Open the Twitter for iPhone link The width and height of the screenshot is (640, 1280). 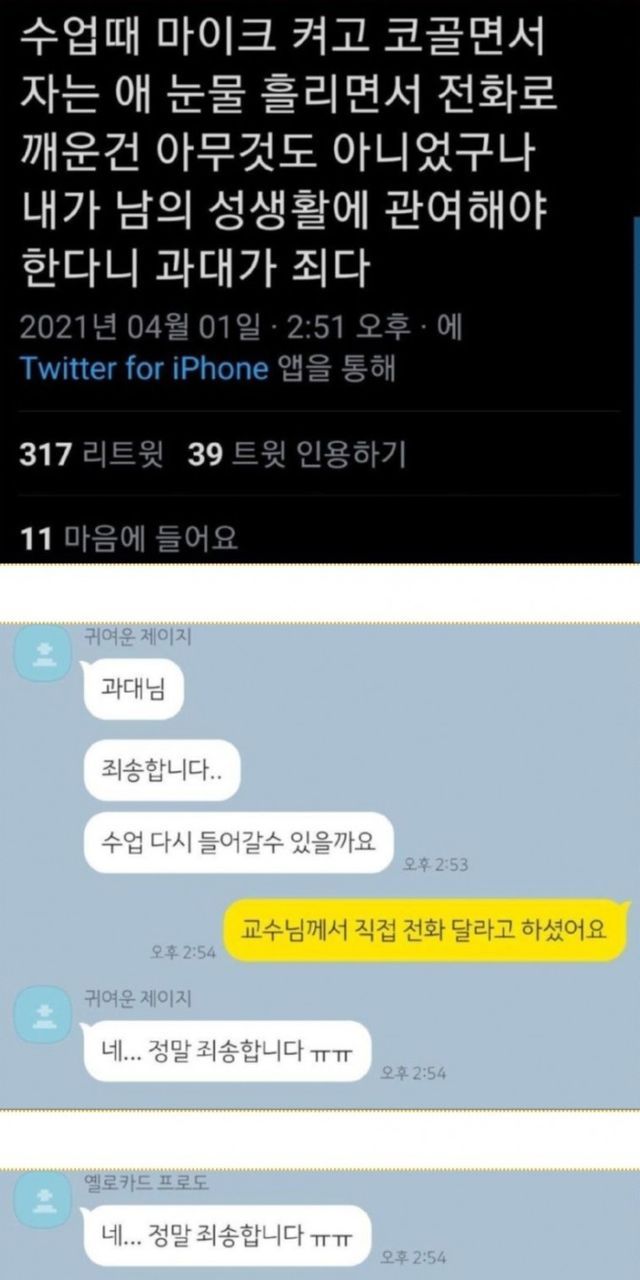tap(145, 368)
